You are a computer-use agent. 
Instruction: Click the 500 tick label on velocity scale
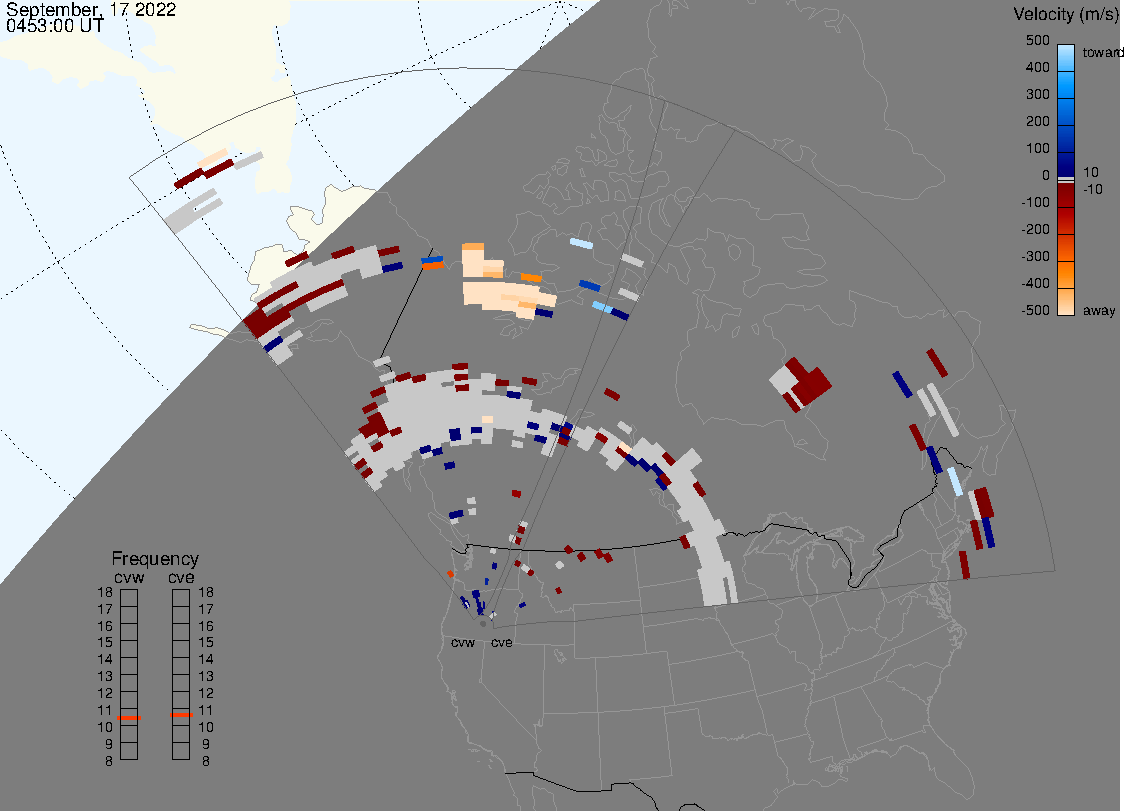tap(1037, 40)
